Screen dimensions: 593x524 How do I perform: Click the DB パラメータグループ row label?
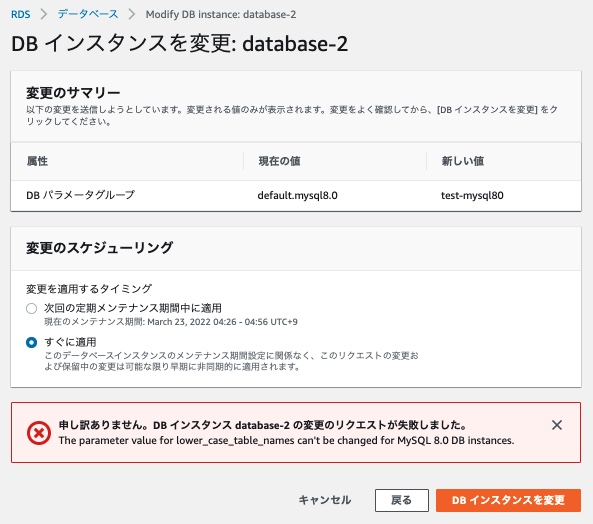point(81,195)
